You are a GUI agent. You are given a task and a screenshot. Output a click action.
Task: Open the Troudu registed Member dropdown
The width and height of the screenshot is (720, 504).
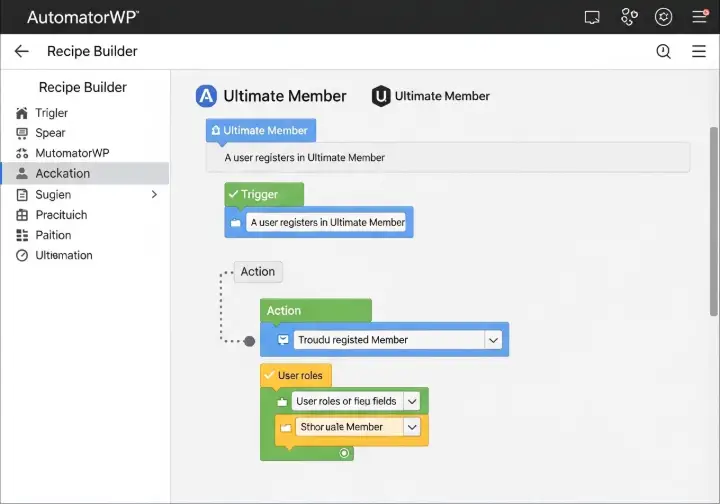coord(492,340)
